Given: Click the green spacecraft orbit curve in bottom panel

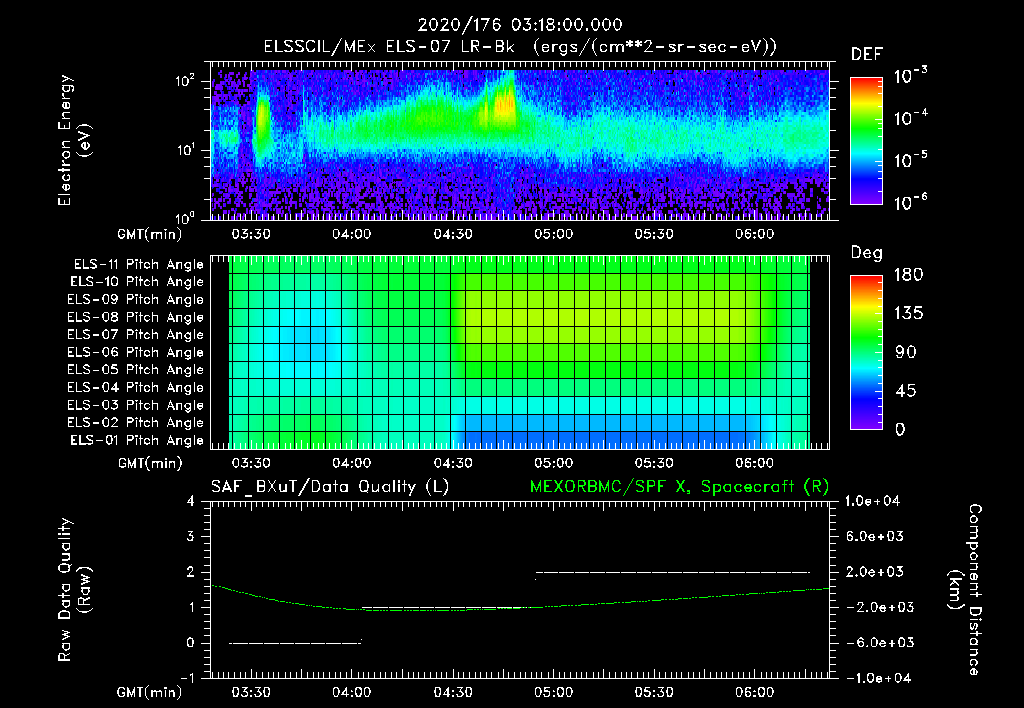Looking at the screenshot, I should pos(520,607).
